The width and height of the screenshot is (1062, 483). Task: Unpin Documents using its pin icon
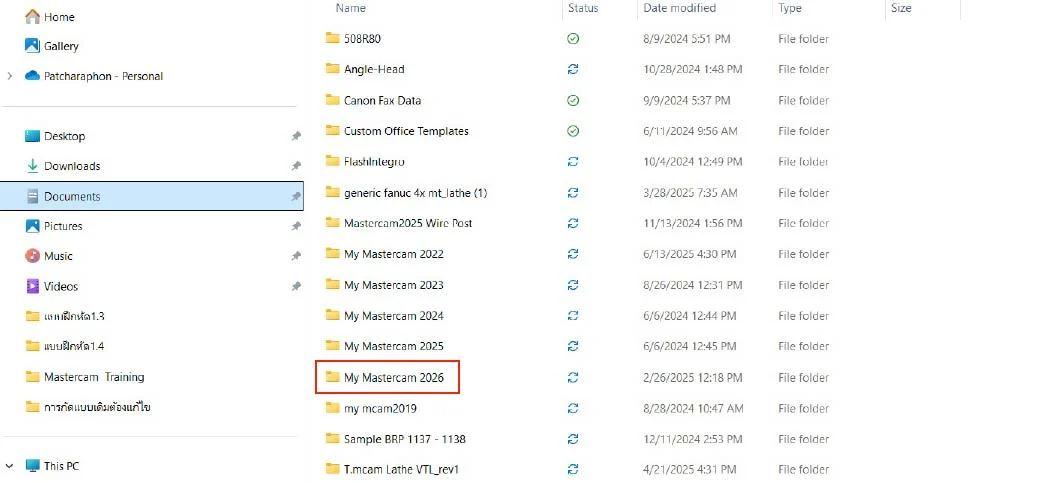tap(296, 196)
